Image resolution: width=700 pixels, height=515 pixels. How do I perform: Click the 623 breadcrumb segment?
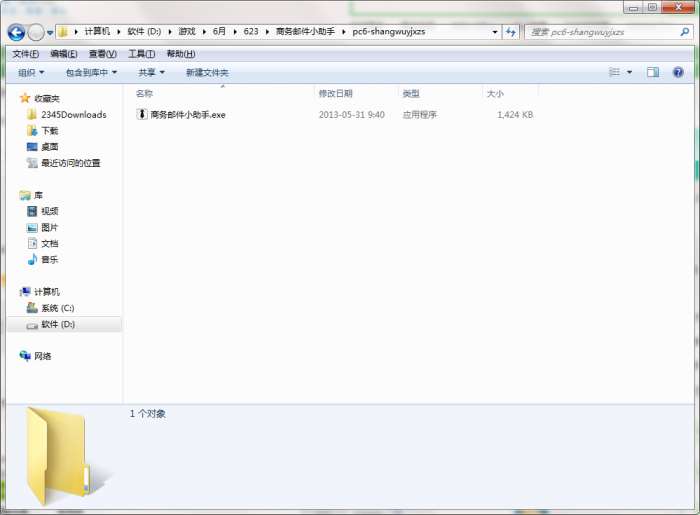pos(251,32)
